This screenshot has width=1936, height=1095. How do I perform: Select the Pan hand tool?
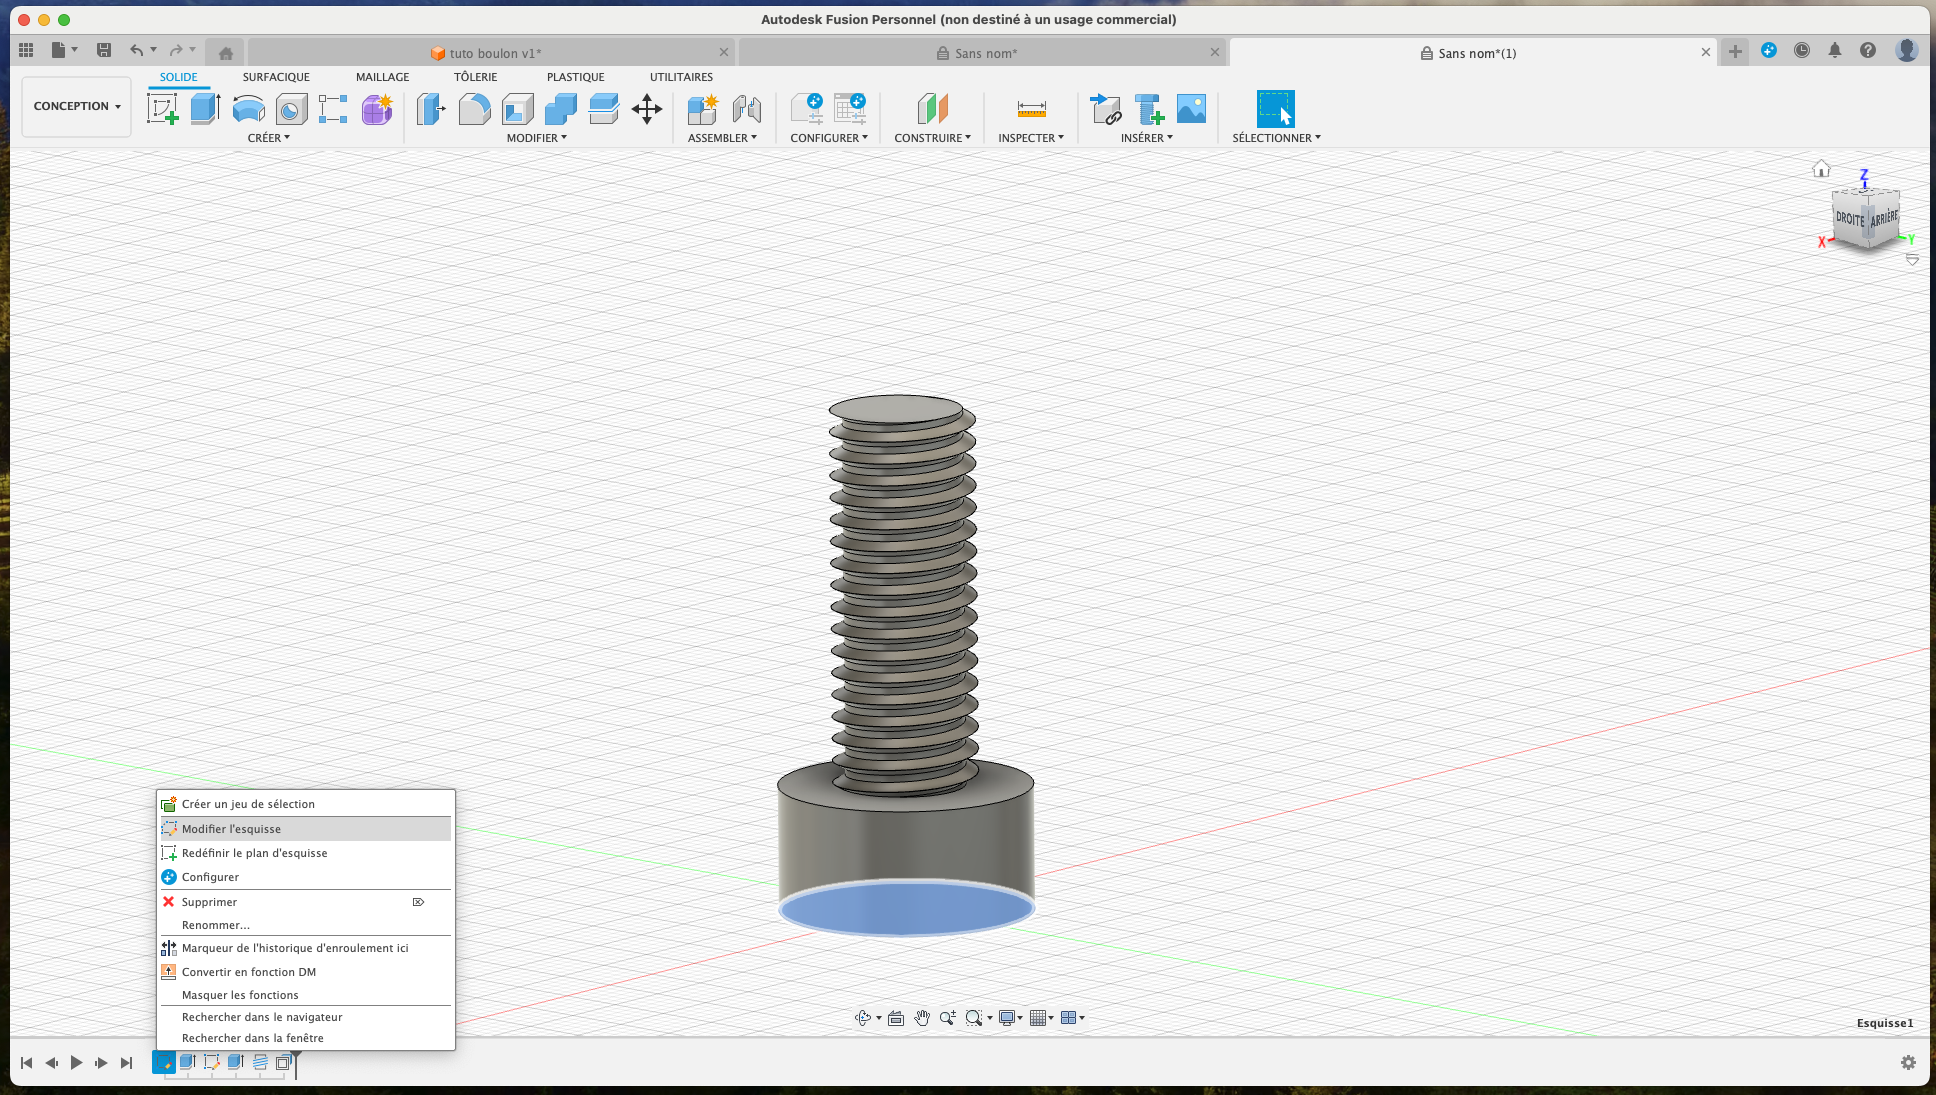922,1018
